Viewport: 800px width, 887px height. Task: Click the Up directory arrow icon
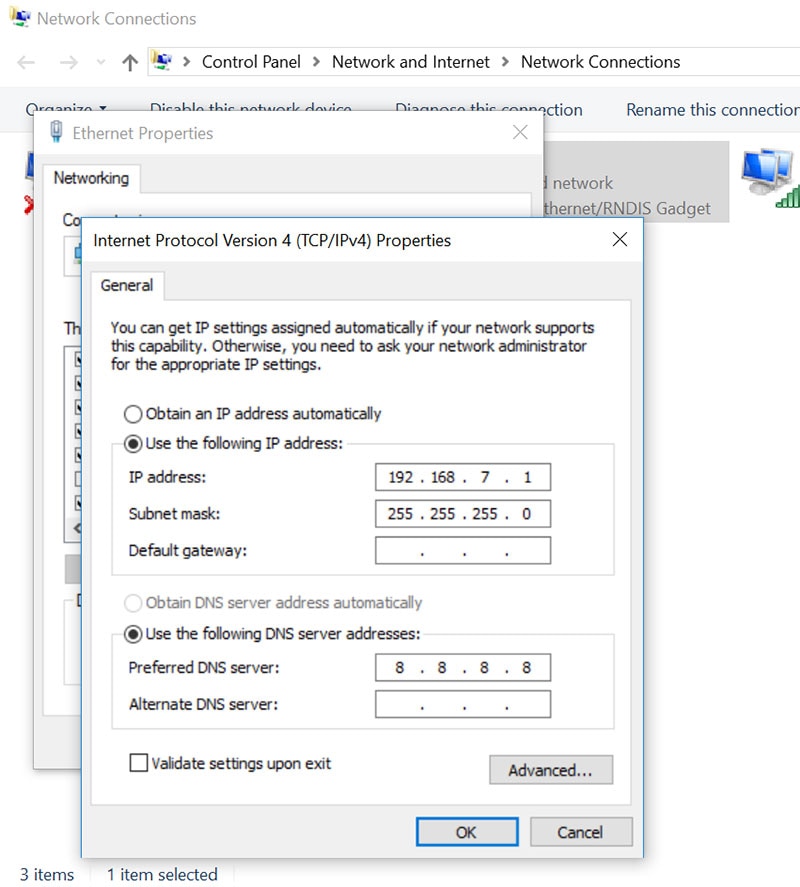[129, 62]
